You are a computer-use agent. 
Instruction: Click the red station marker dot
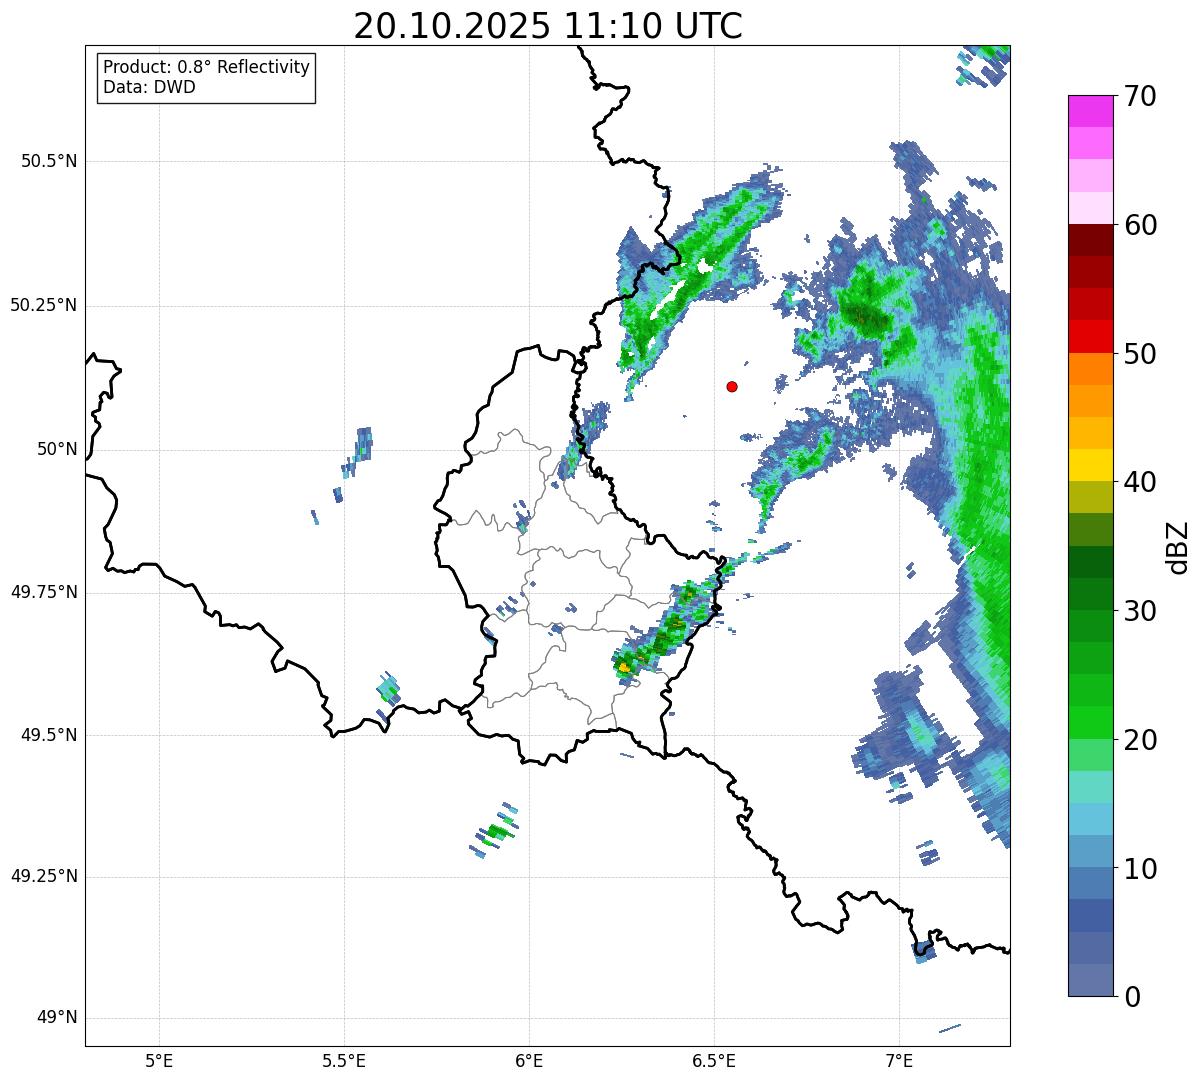pyautogui.click(x=732, y=386)
